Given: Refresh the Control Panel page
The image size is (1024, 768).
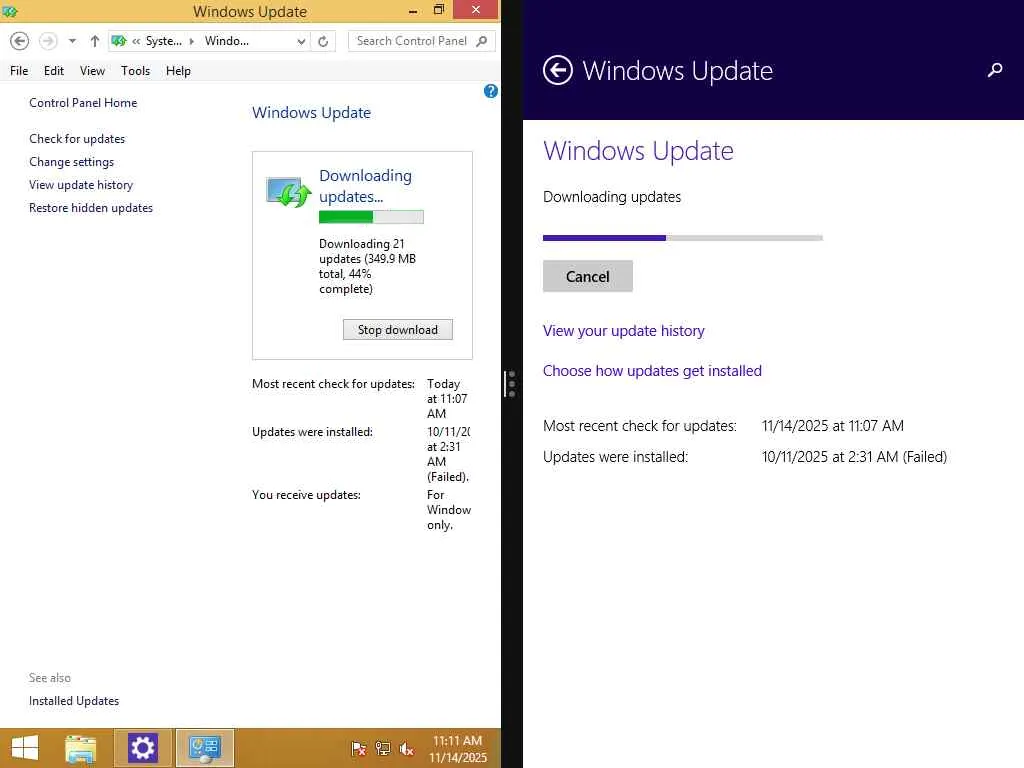Looking at the screenshot, I should click(x=323, y=41).
